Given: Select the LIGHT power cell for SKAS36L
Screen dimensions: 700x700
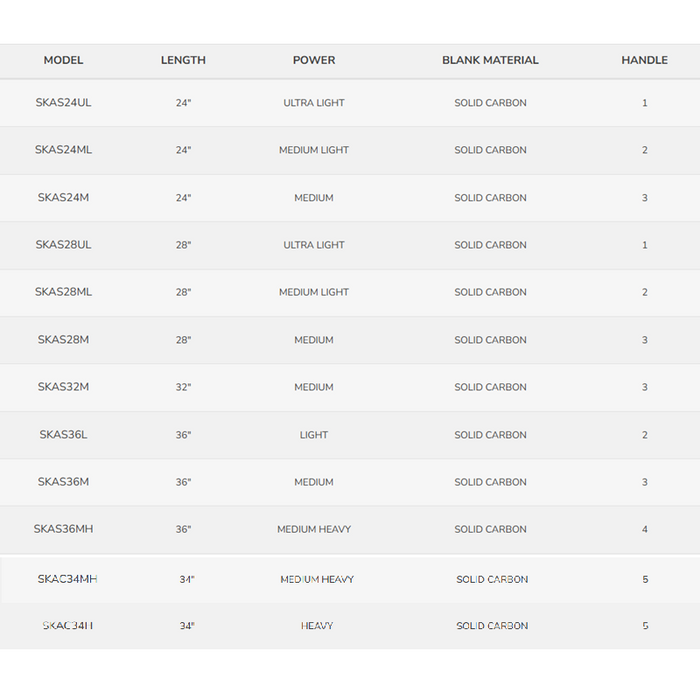Looking at the screenshot, I should (314, 435).
